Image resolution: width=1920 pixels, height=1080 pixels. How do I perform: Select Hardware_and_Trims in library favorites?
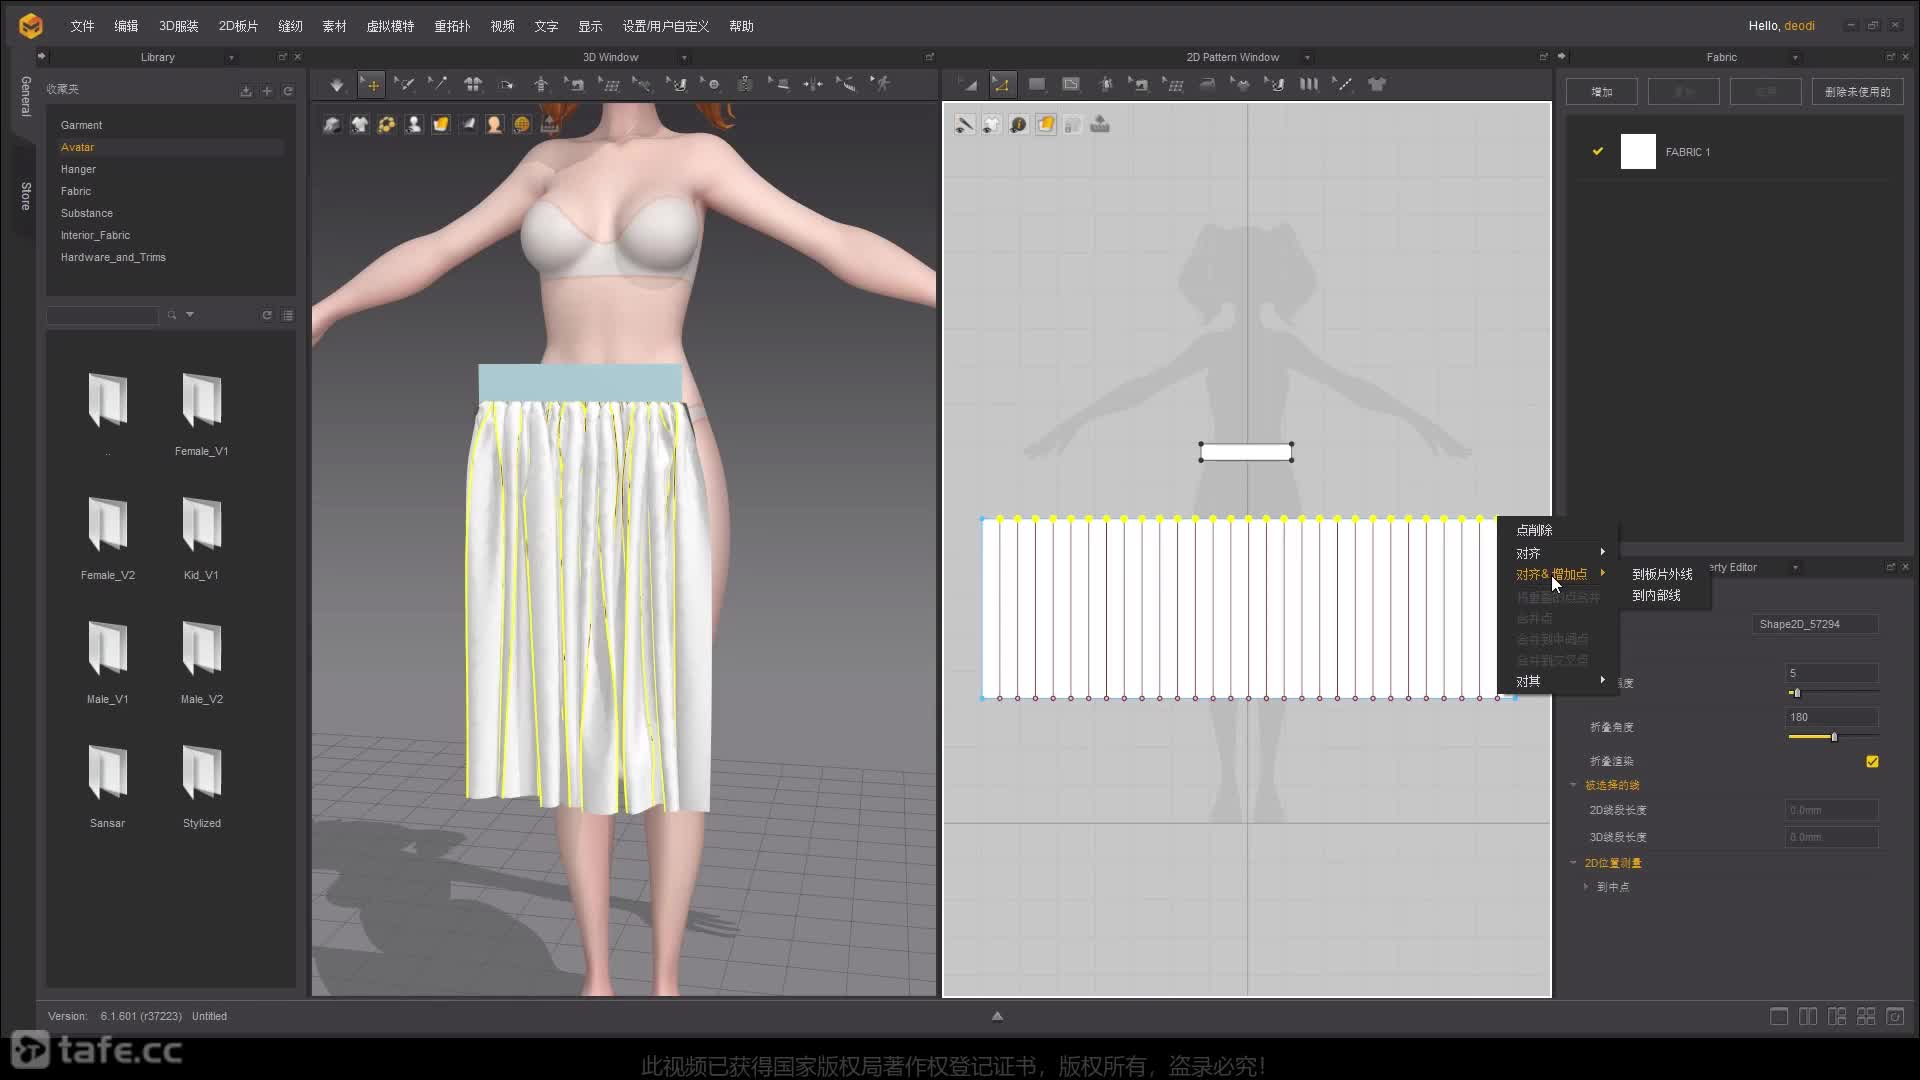coord(113,257)
